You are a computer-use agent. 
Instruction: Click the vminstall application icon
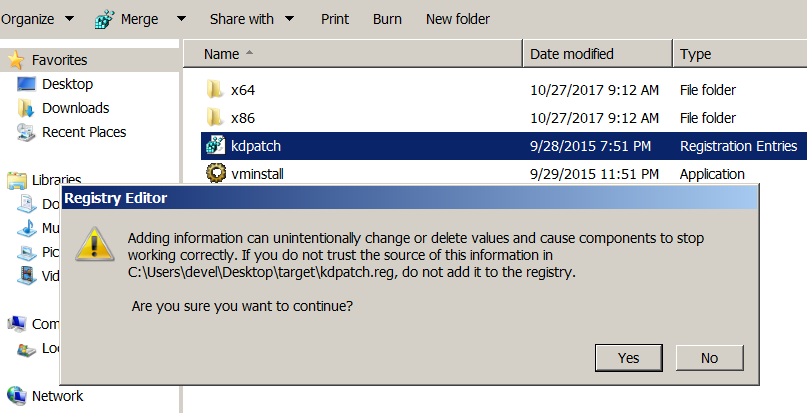(214, 174)
